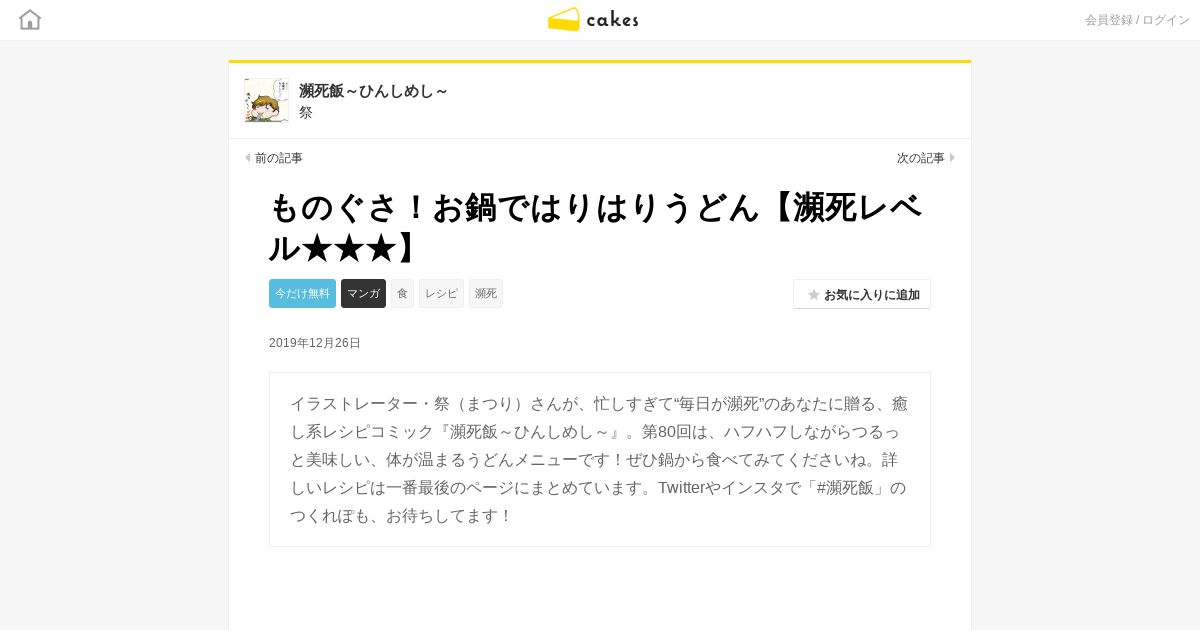Go to the home icon
The height and width of the screenshot is (630, 1200).
tap(30, 19)
